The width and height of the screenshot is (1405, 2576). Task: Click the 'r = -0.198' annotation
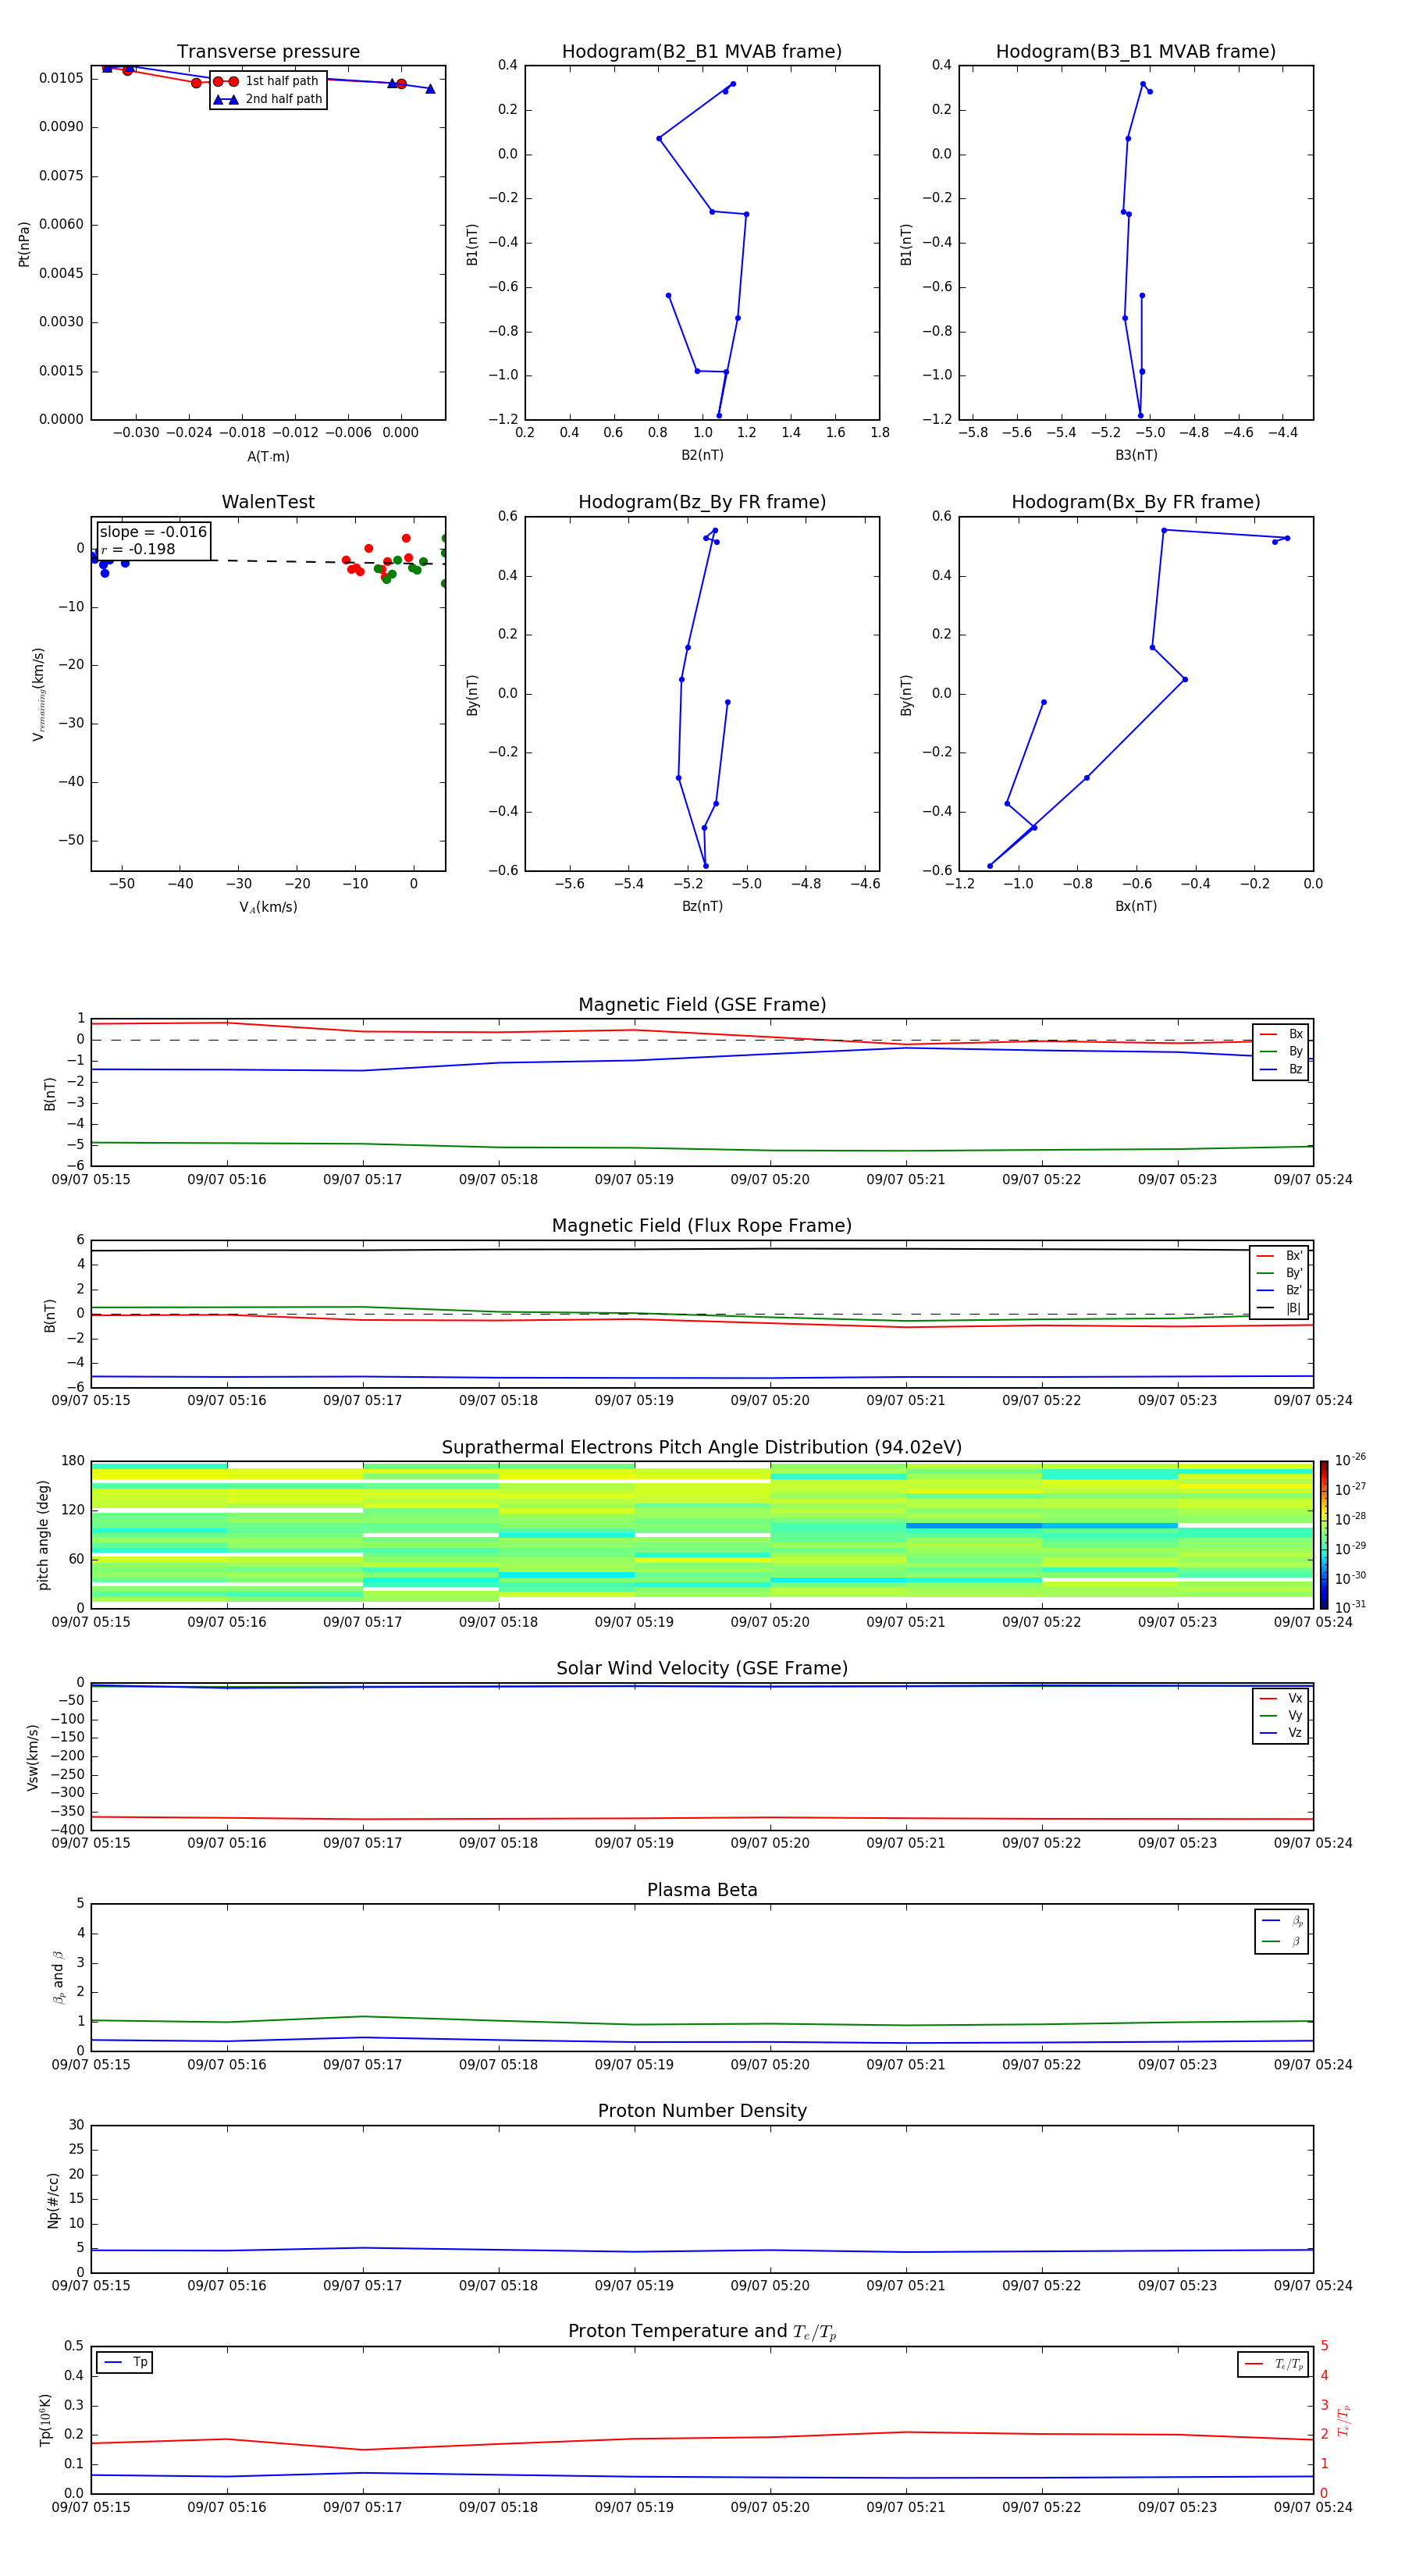coord(138,549)
